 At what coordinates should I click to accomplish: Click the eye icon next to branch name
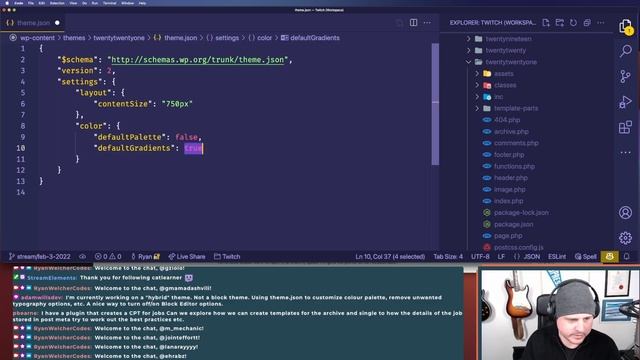82,257
